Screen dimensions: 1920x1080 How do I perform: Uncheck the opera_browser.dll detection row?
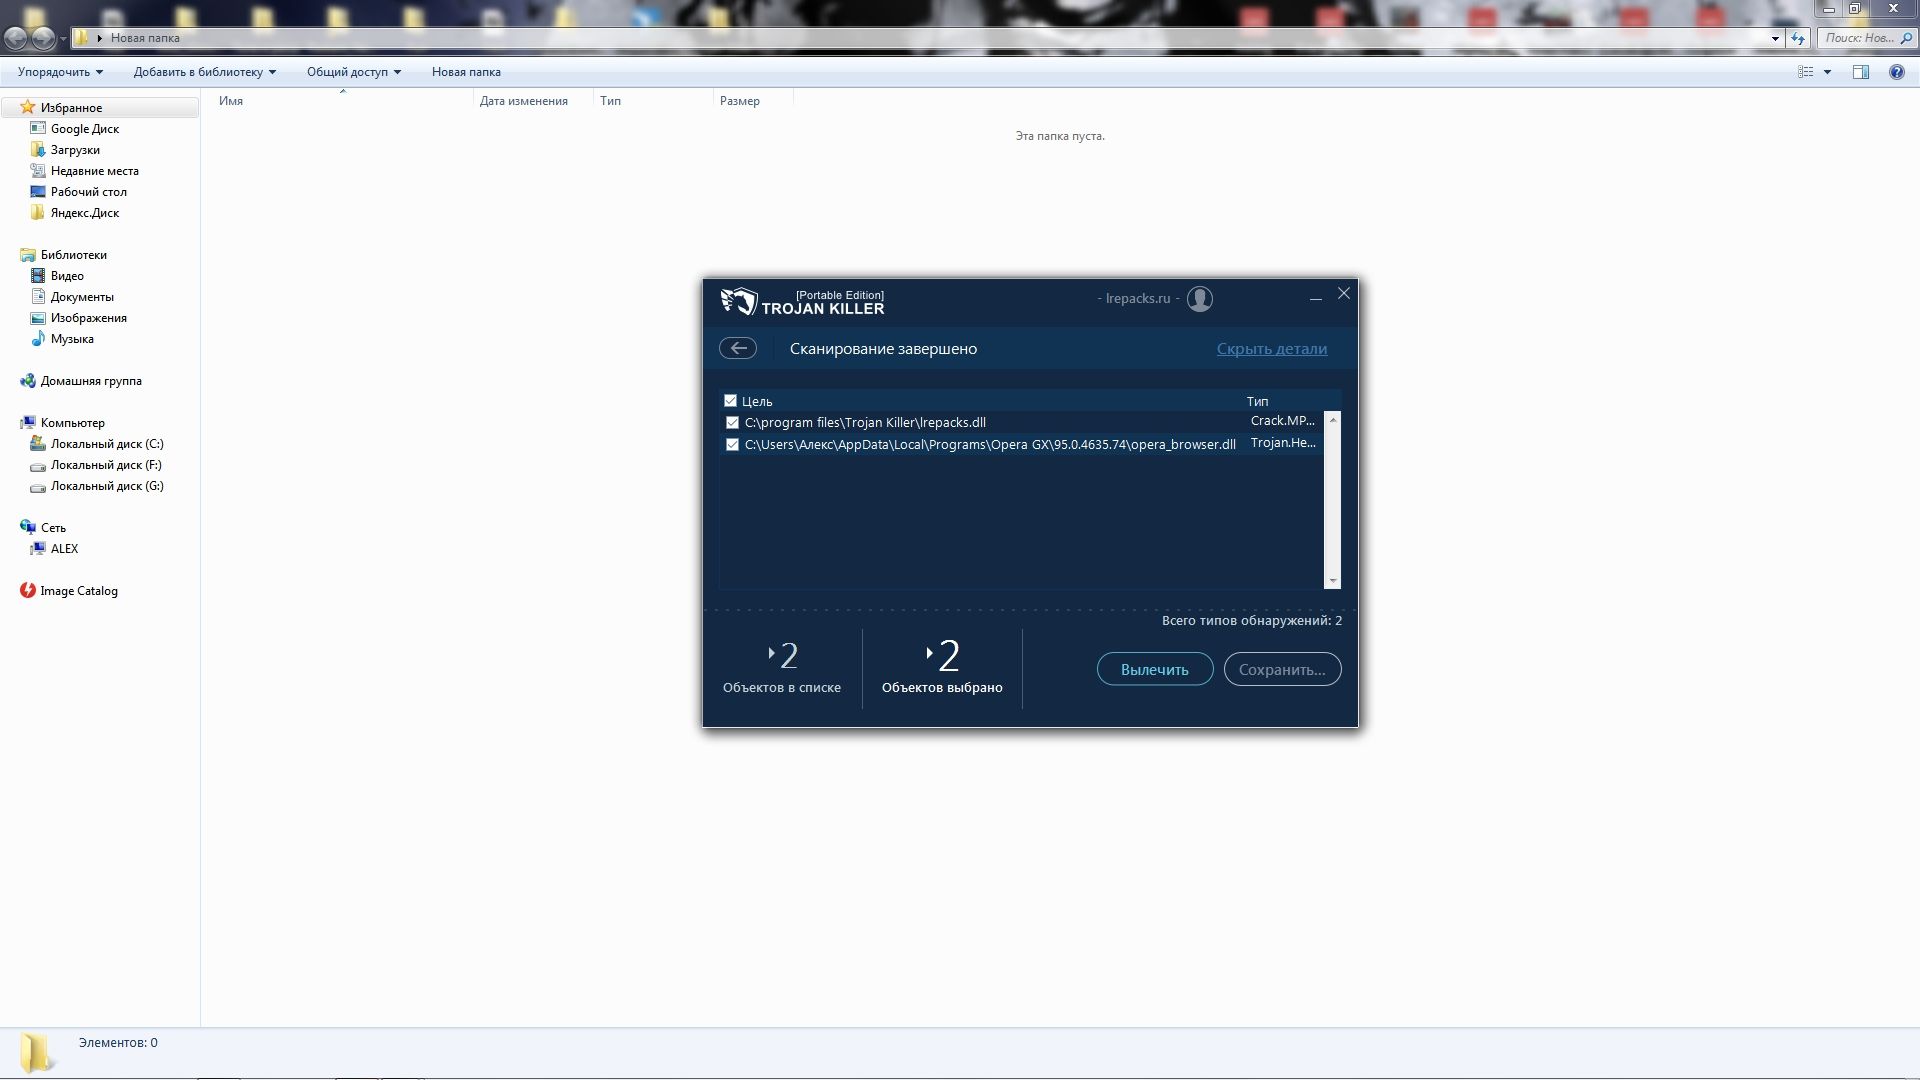click(x=732, y=445)
